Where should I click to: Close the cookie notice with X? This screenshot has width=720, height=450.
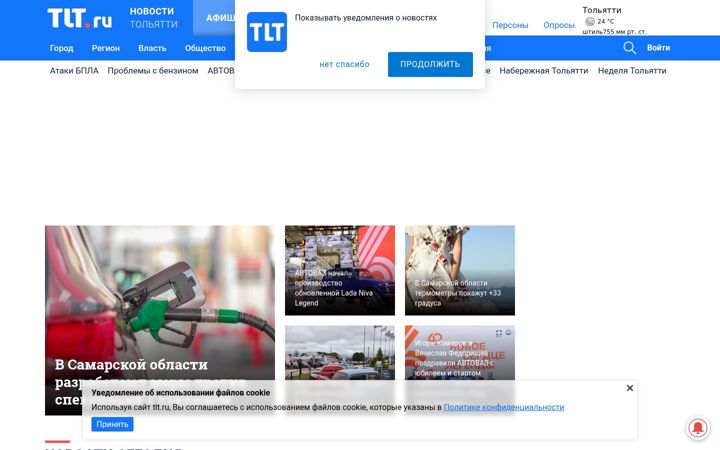coord(630,388)
